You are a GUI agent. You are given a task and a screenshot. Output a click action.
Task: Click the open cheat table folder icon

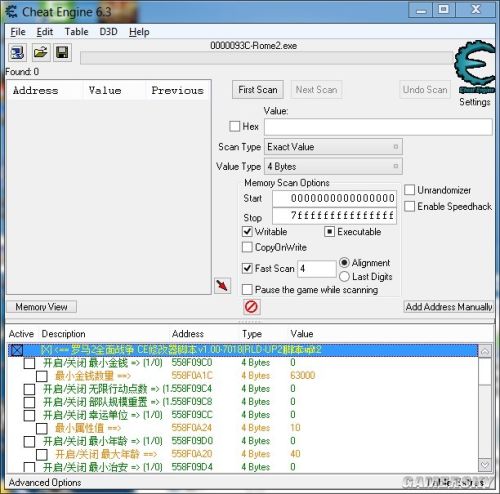(x=41, y=53)
